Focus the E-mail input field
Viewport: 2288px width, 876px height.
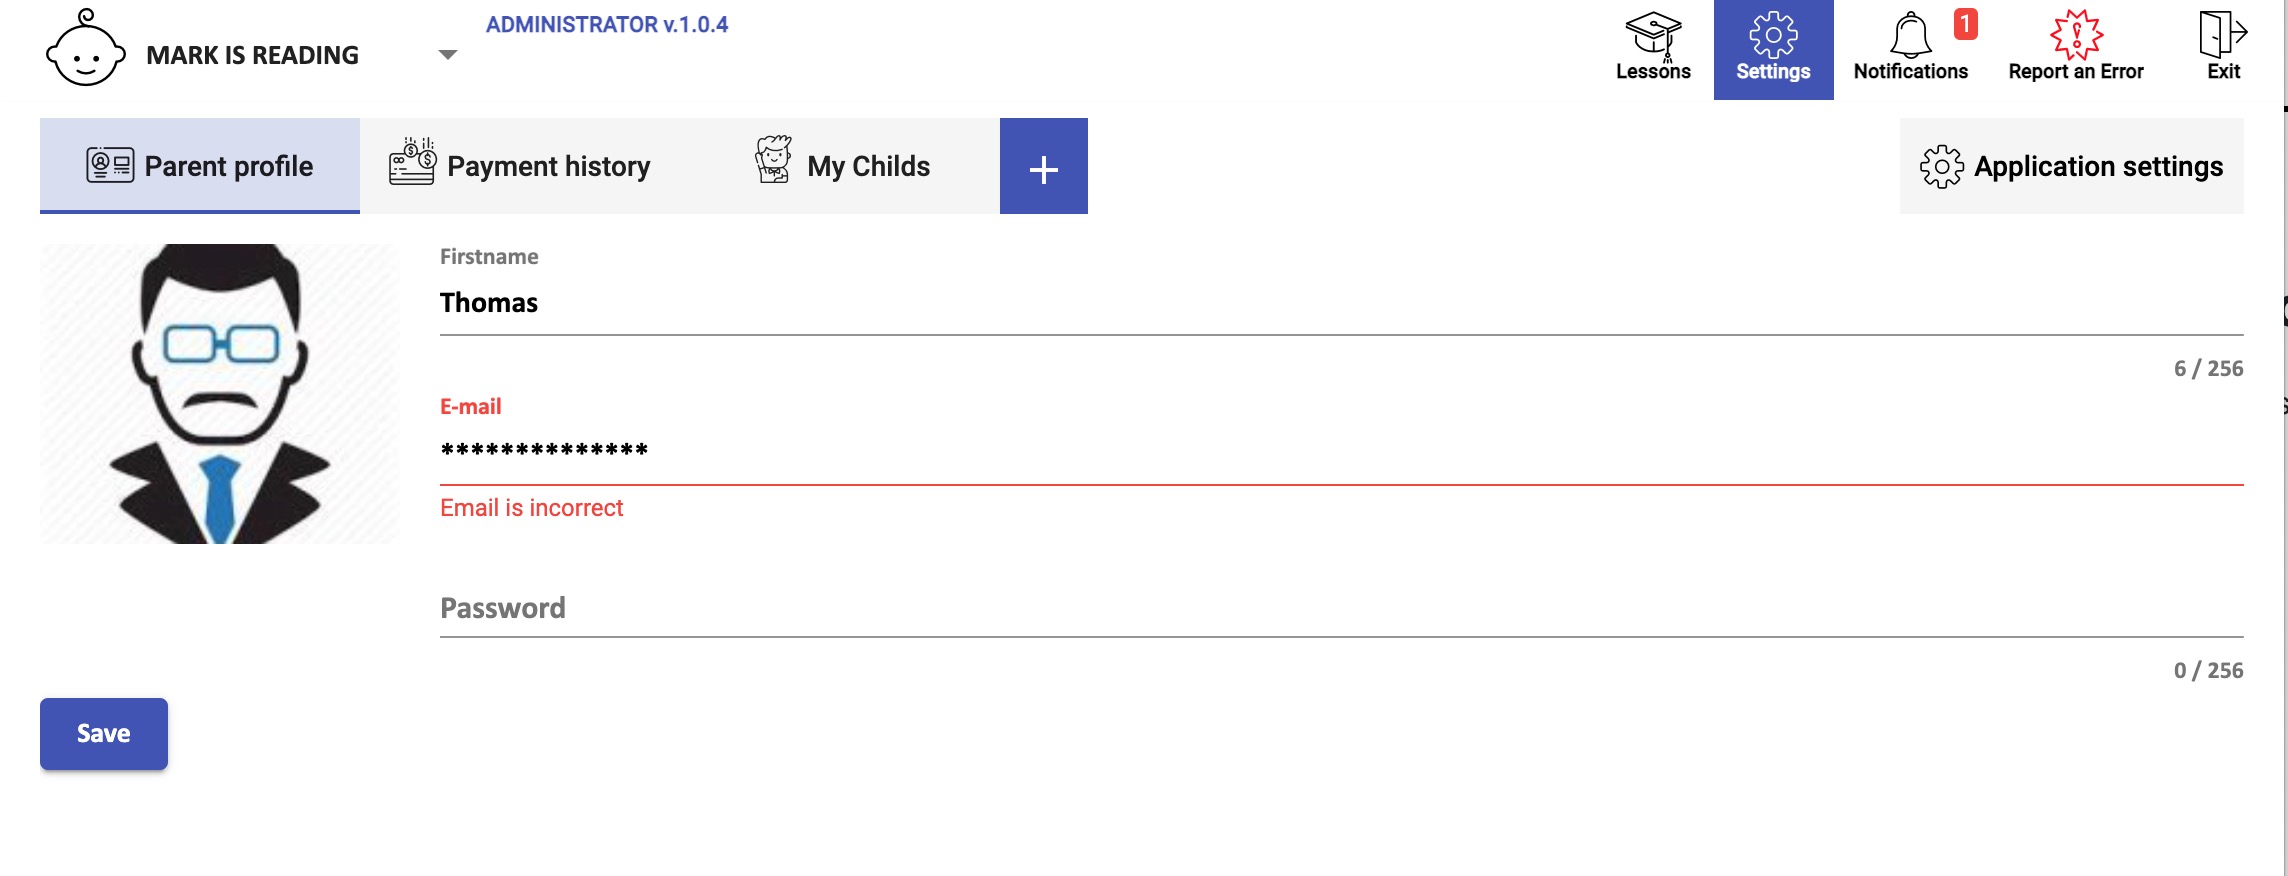[x=1340, y=450]
